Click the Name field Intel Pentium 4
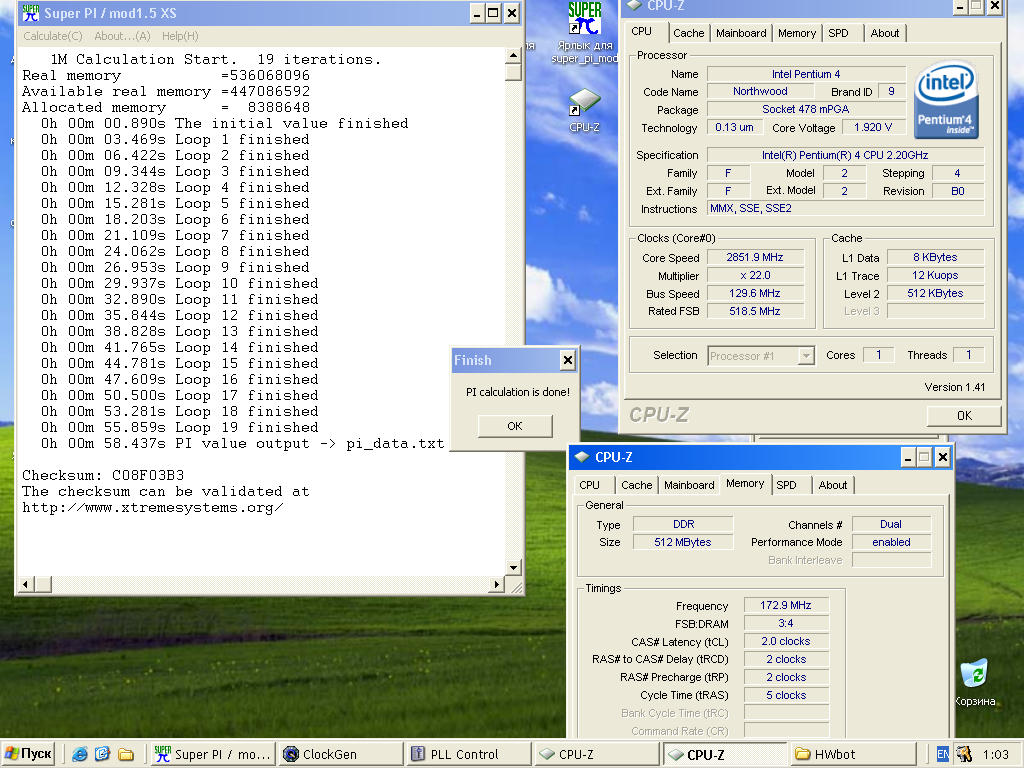Image resolution: width=1024 pixels, height=768 pixels. [806, 74]
